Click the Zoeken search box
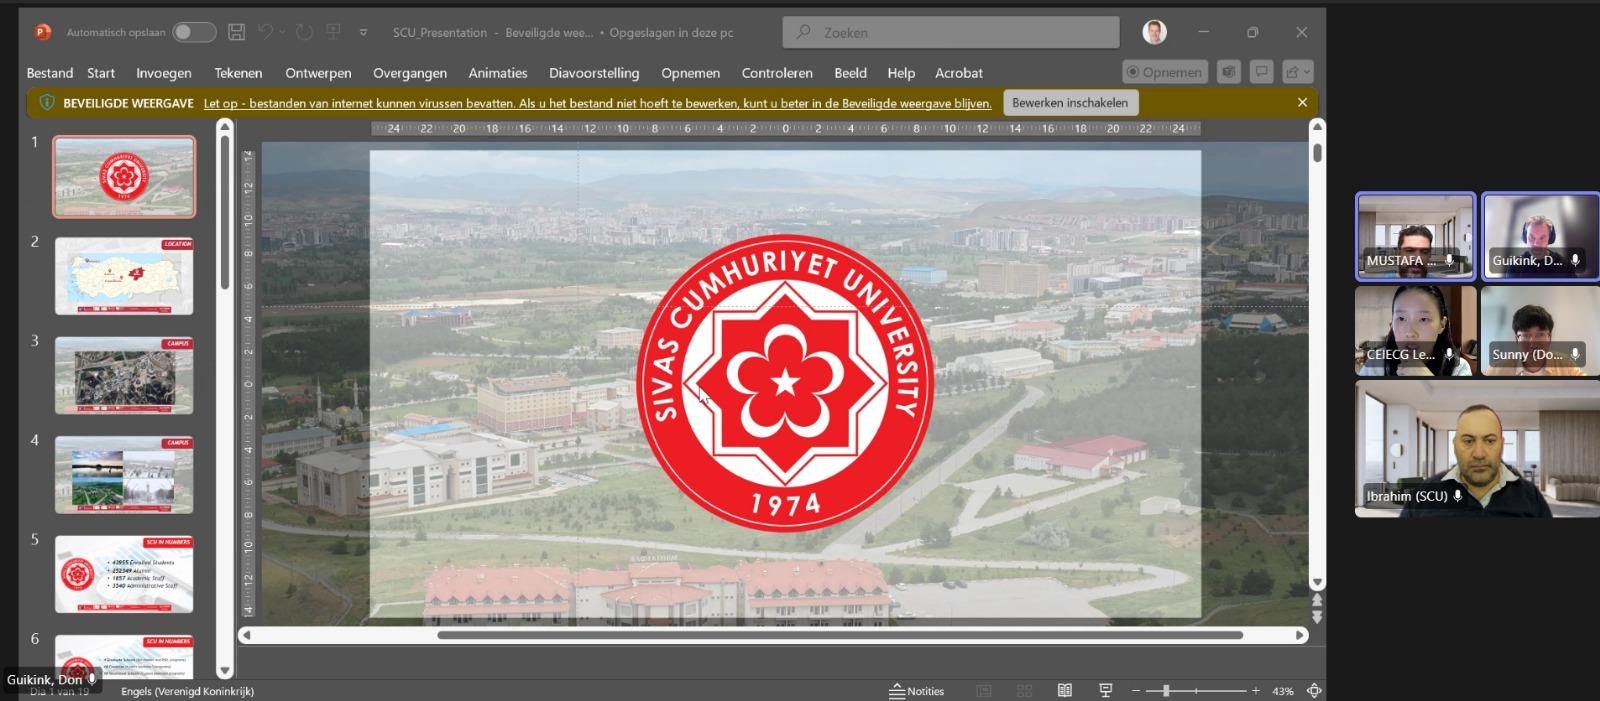The width and height of the screenshot is (1600, 701). pyautogui.click(x=950, y=32)
